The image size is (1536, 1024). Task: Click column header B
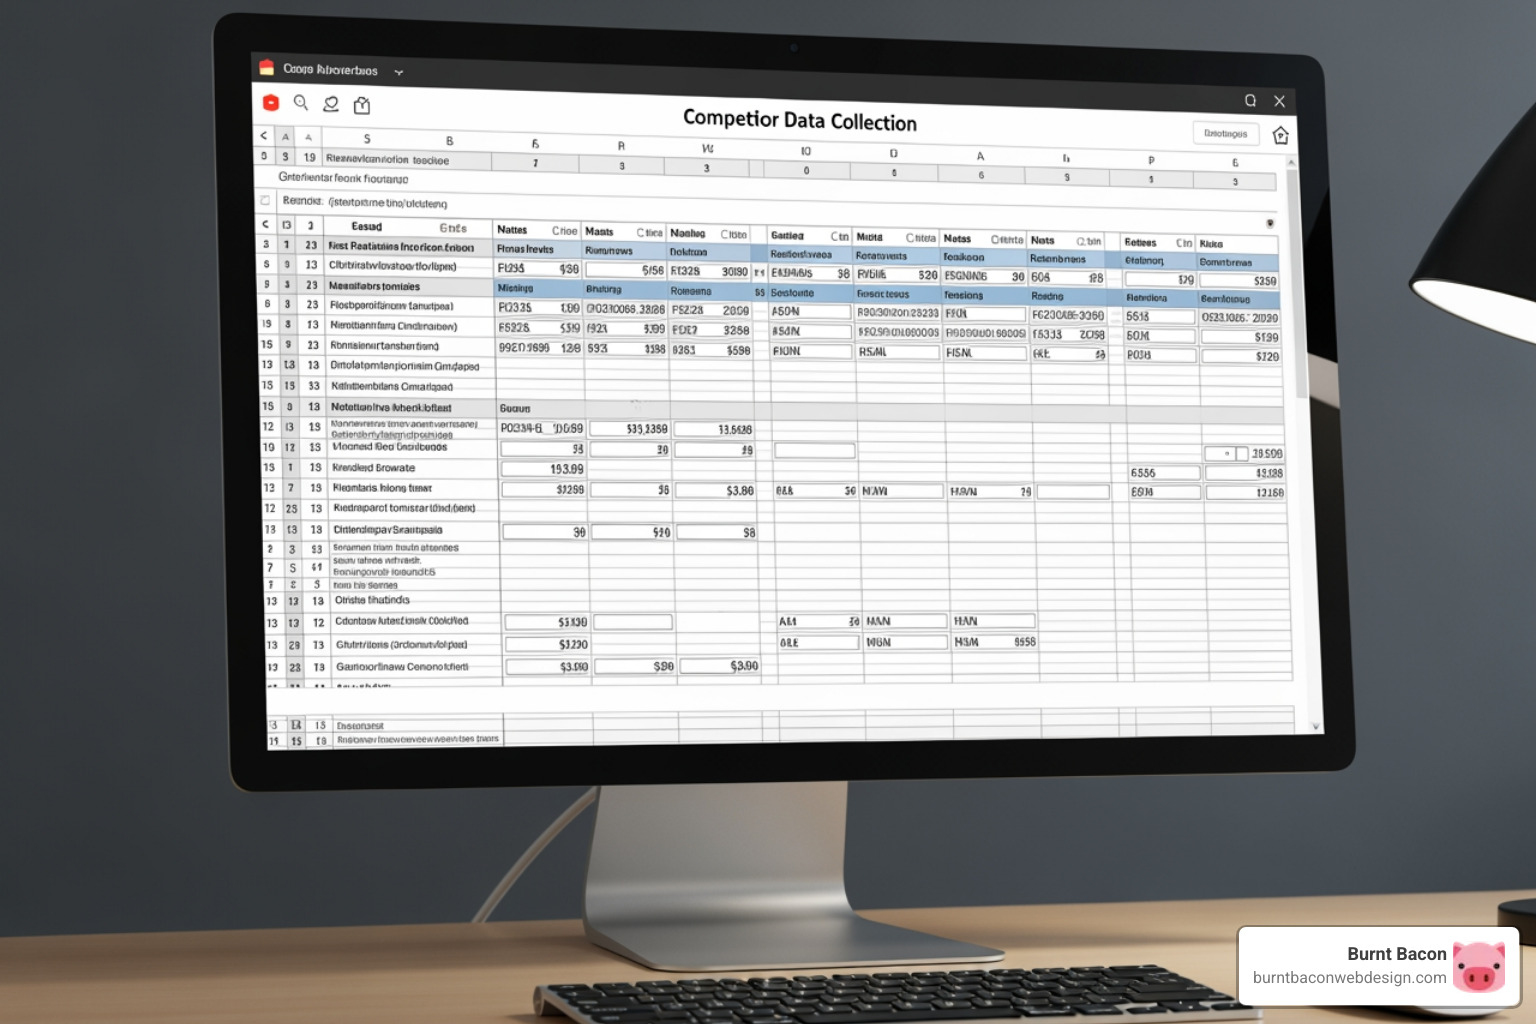(x=449, y=141)
